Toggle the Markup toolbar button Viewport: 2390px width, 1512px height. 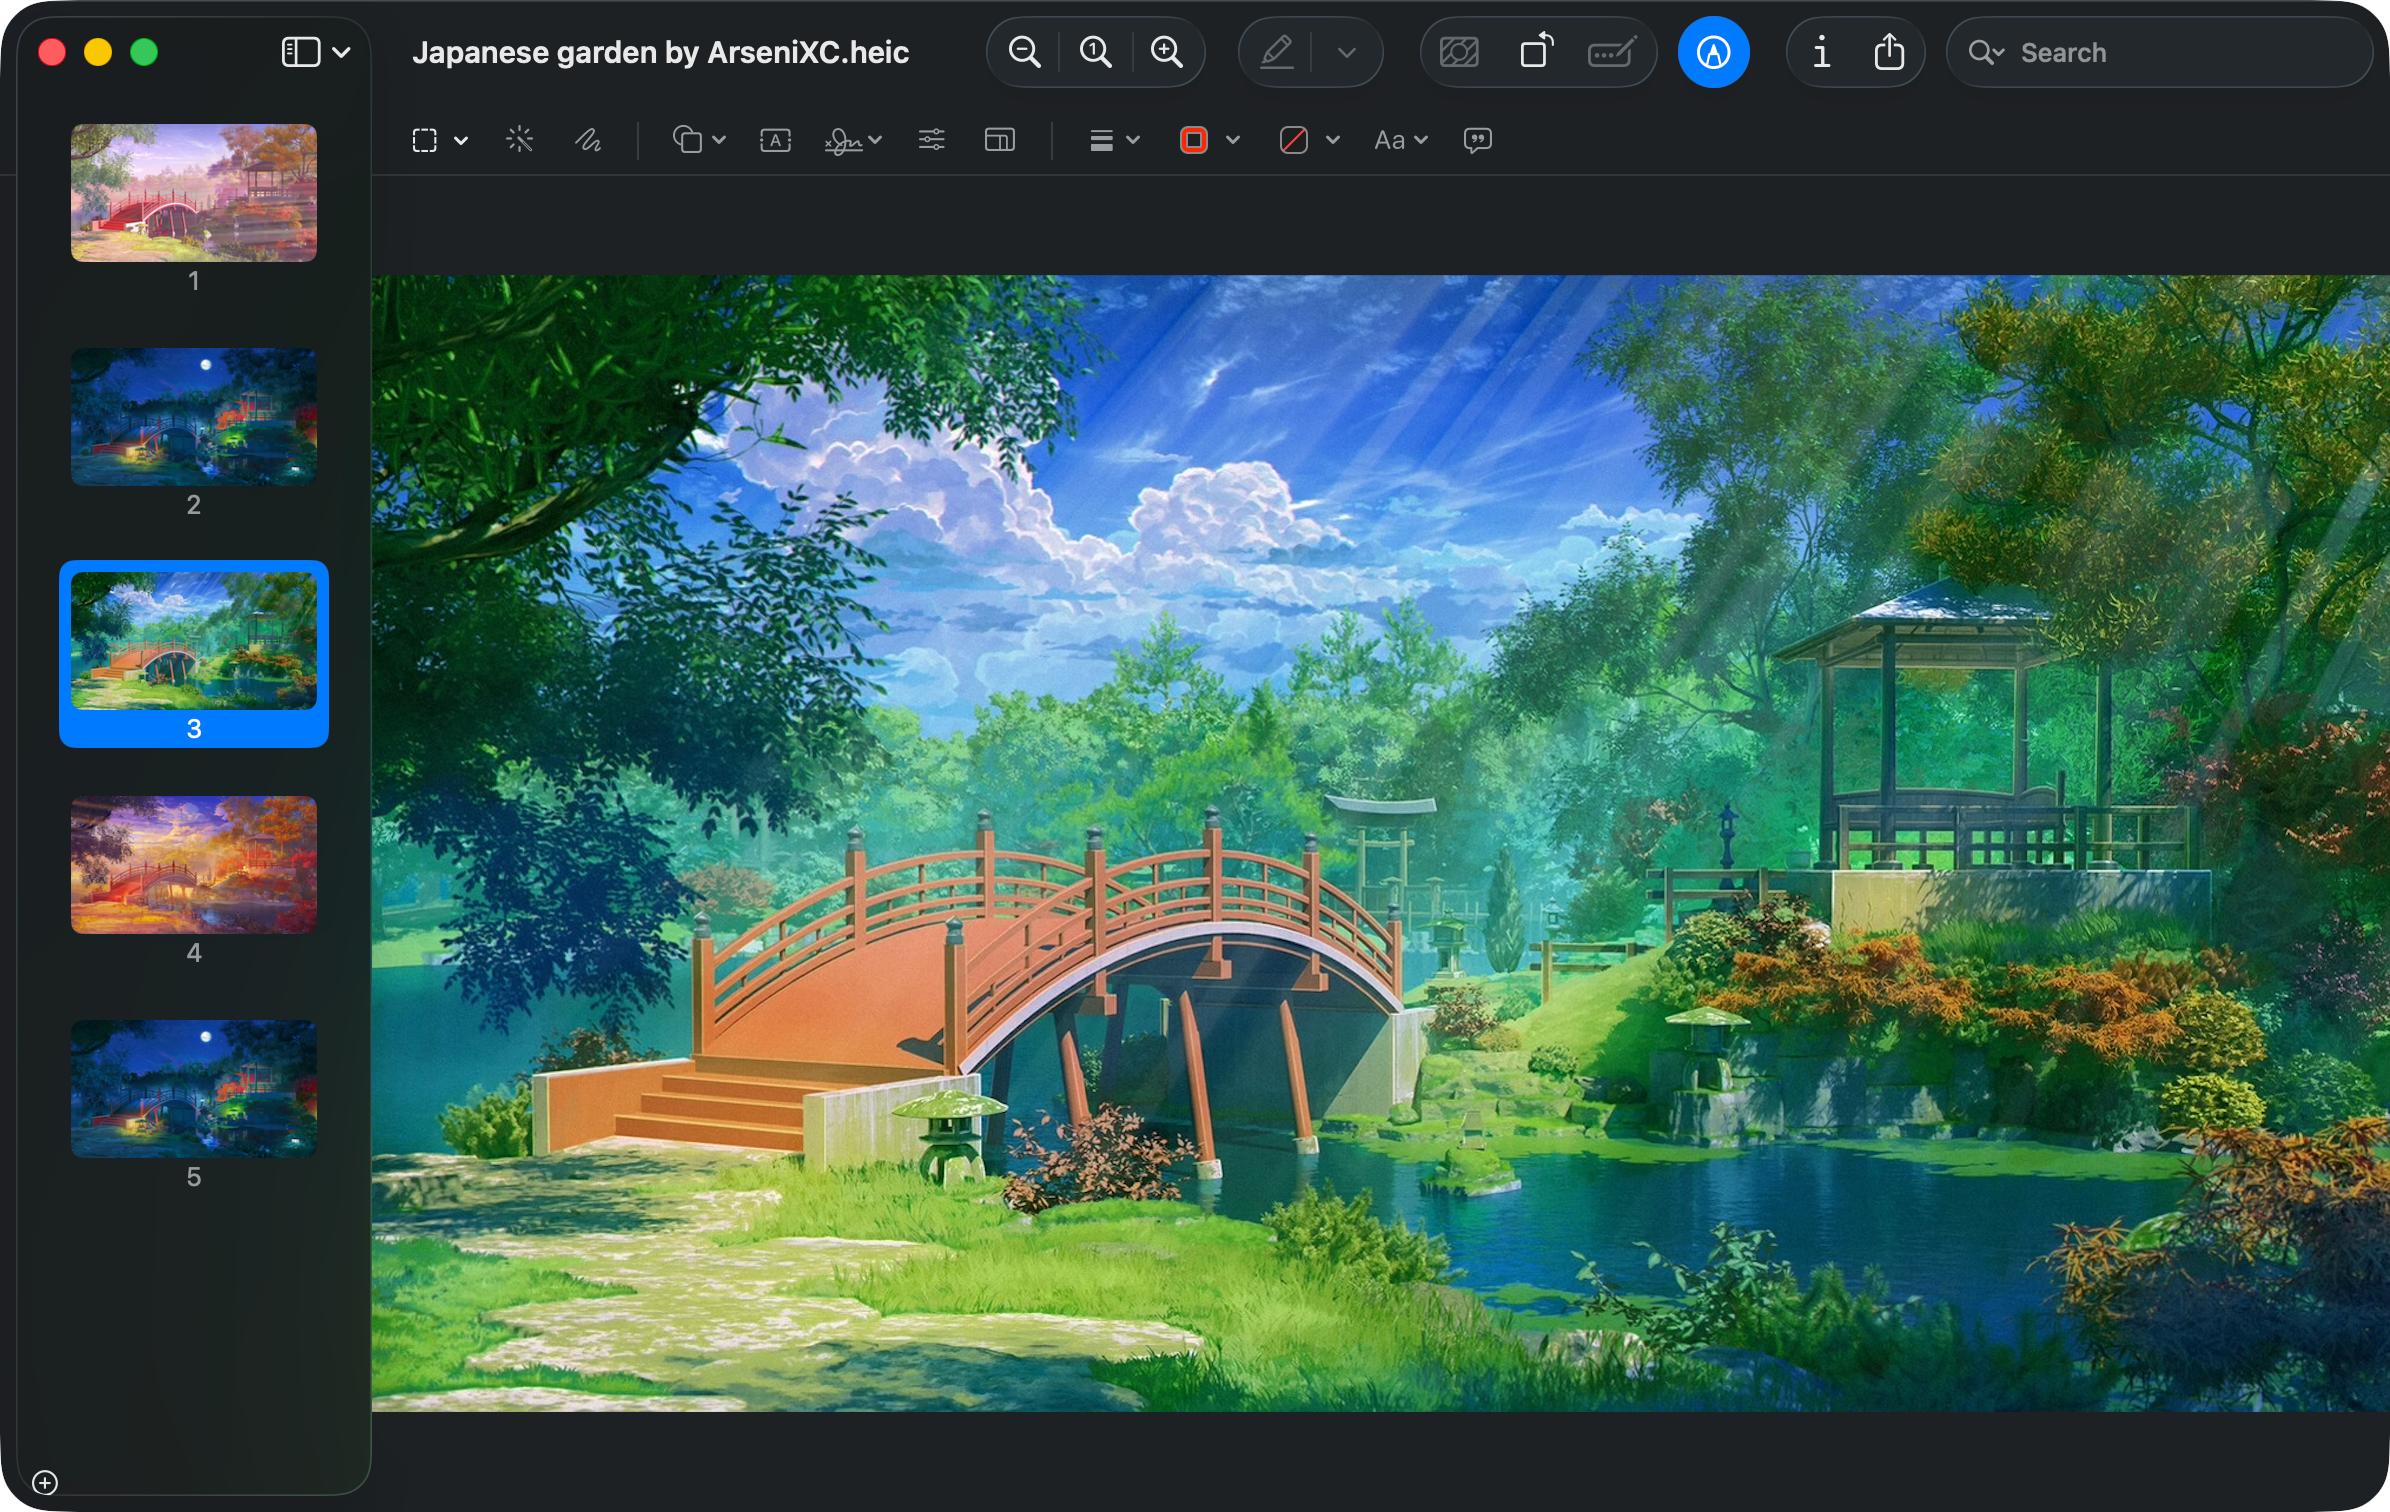point(1713,52)
